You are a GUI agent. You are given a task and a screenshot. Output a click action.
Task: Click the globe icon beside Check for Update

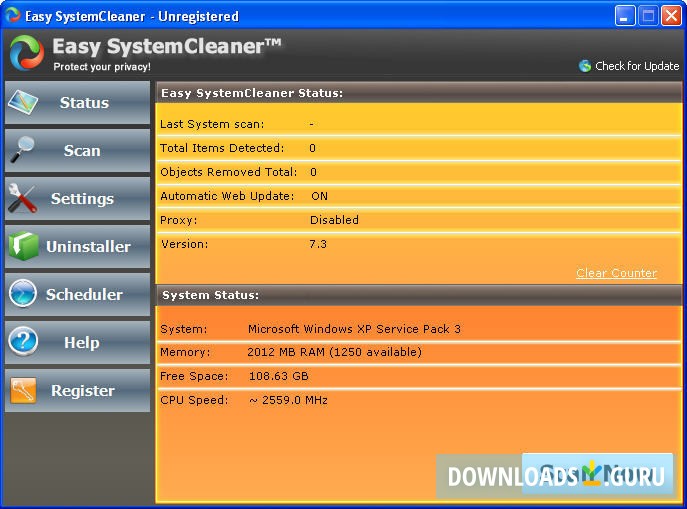pos(585,66)
